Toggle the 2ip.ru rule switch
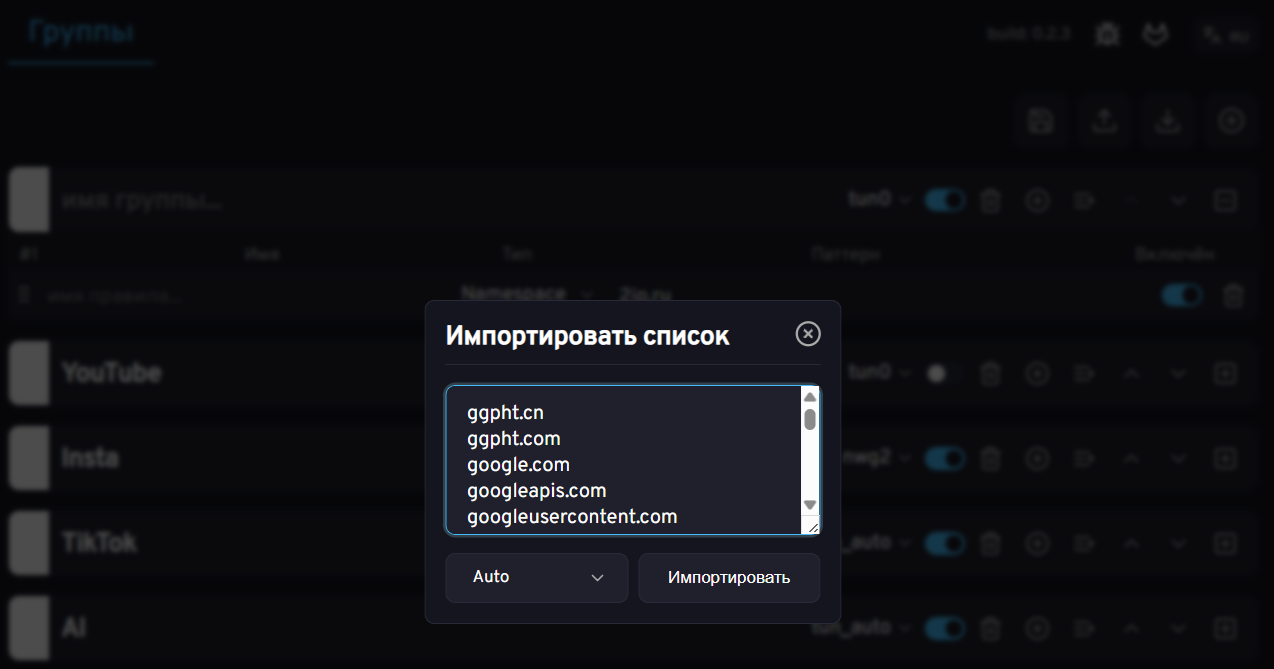Viewport: 1274px width, 669px height. [x=1182, y=295]
